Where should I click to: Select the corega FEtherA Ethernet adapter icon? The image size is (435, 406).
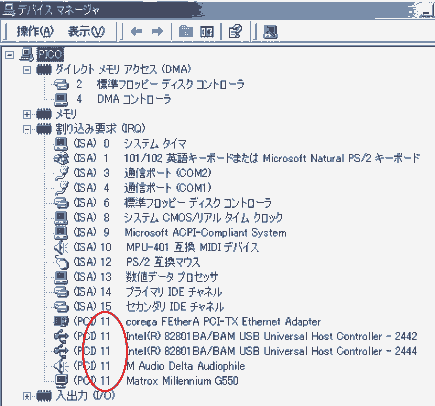pos(61,321)
